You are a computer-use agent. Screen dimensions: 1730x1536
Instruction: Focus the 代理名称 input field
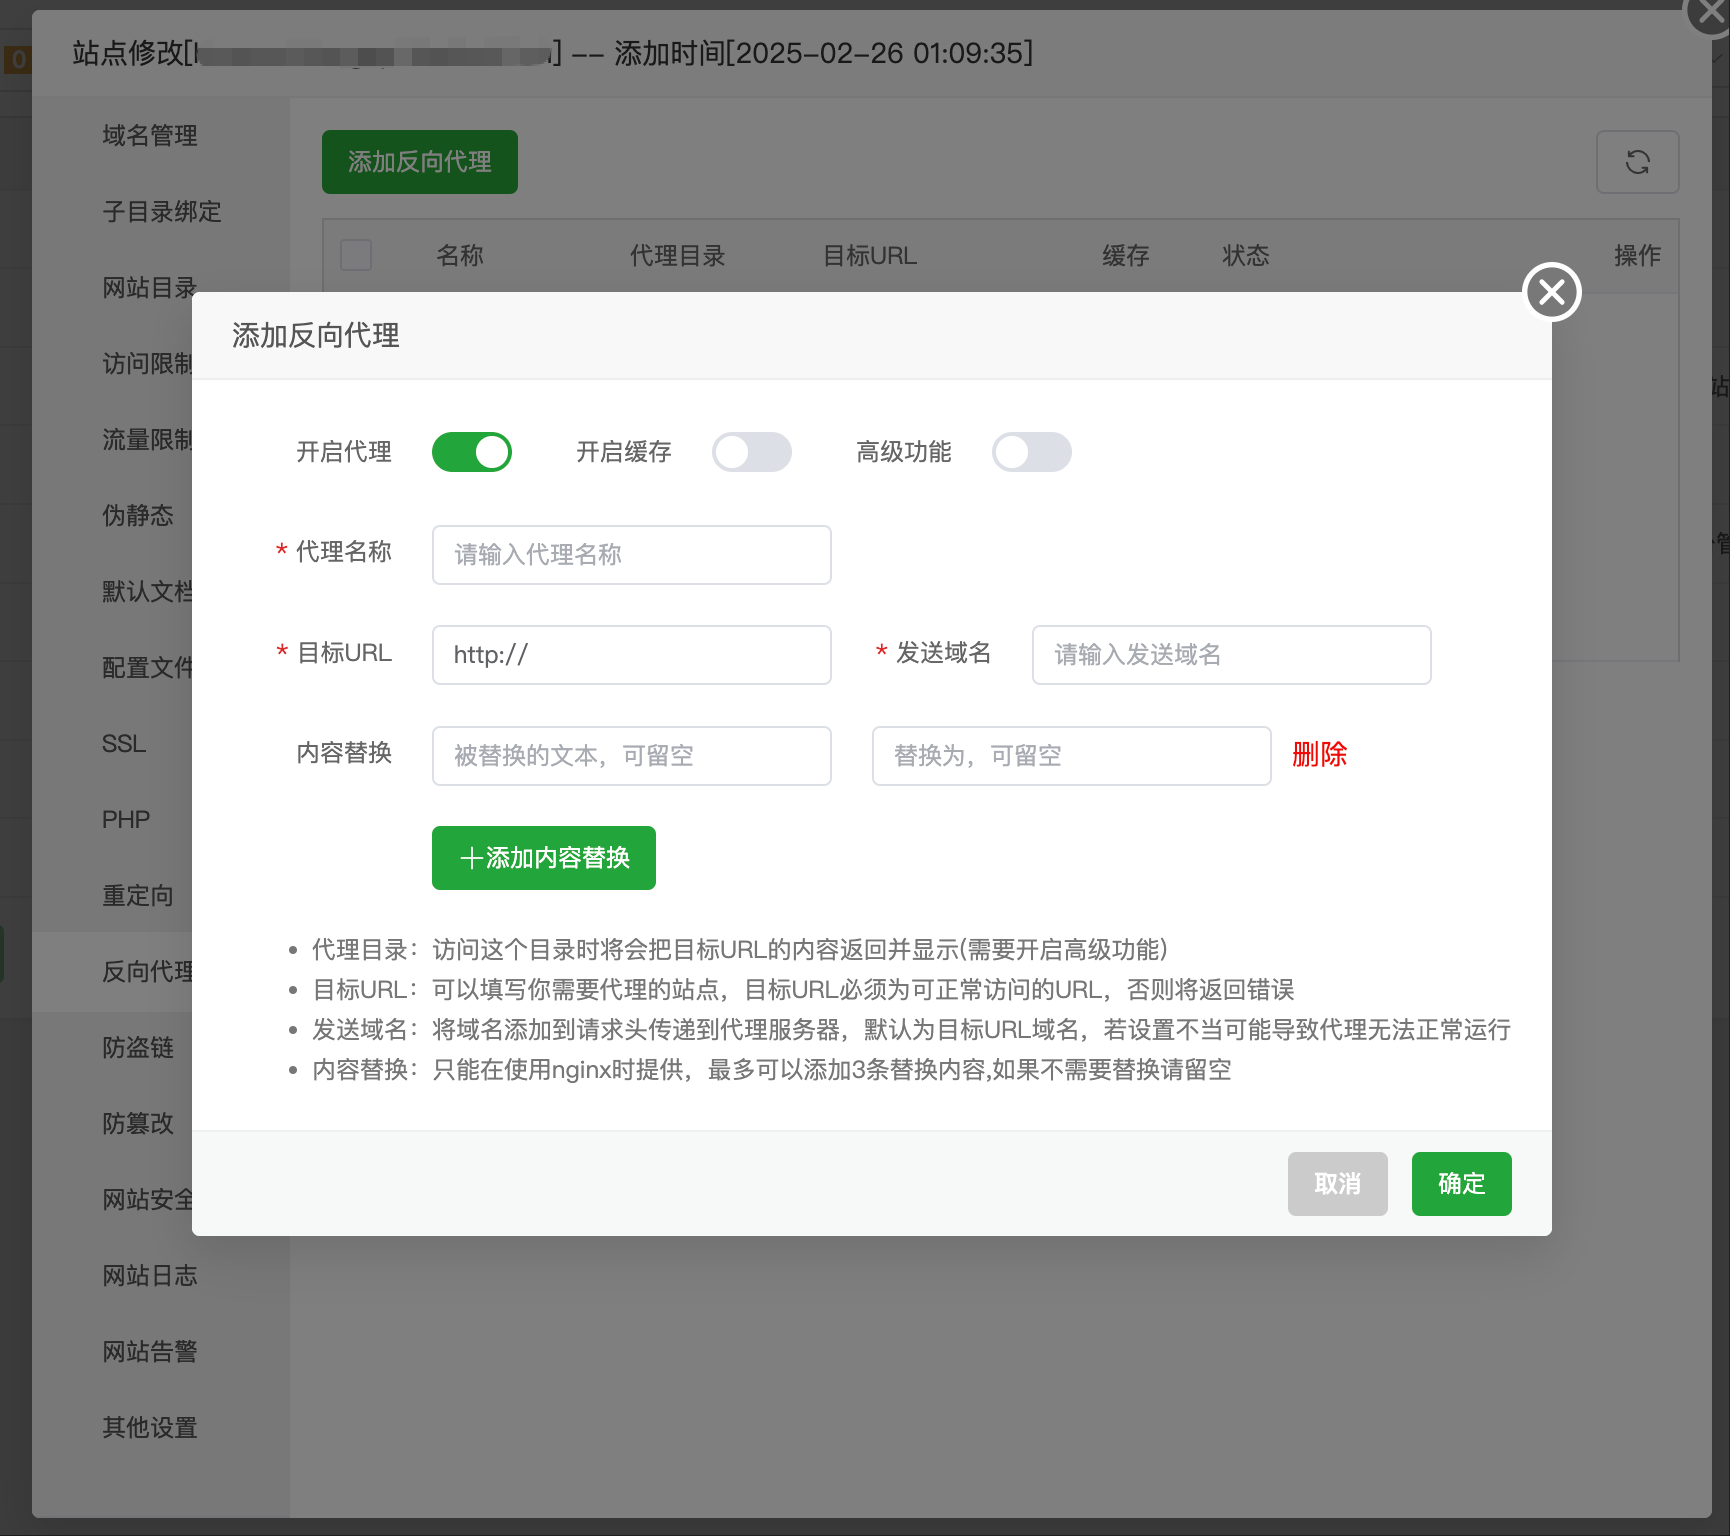[x=632, y=555]
